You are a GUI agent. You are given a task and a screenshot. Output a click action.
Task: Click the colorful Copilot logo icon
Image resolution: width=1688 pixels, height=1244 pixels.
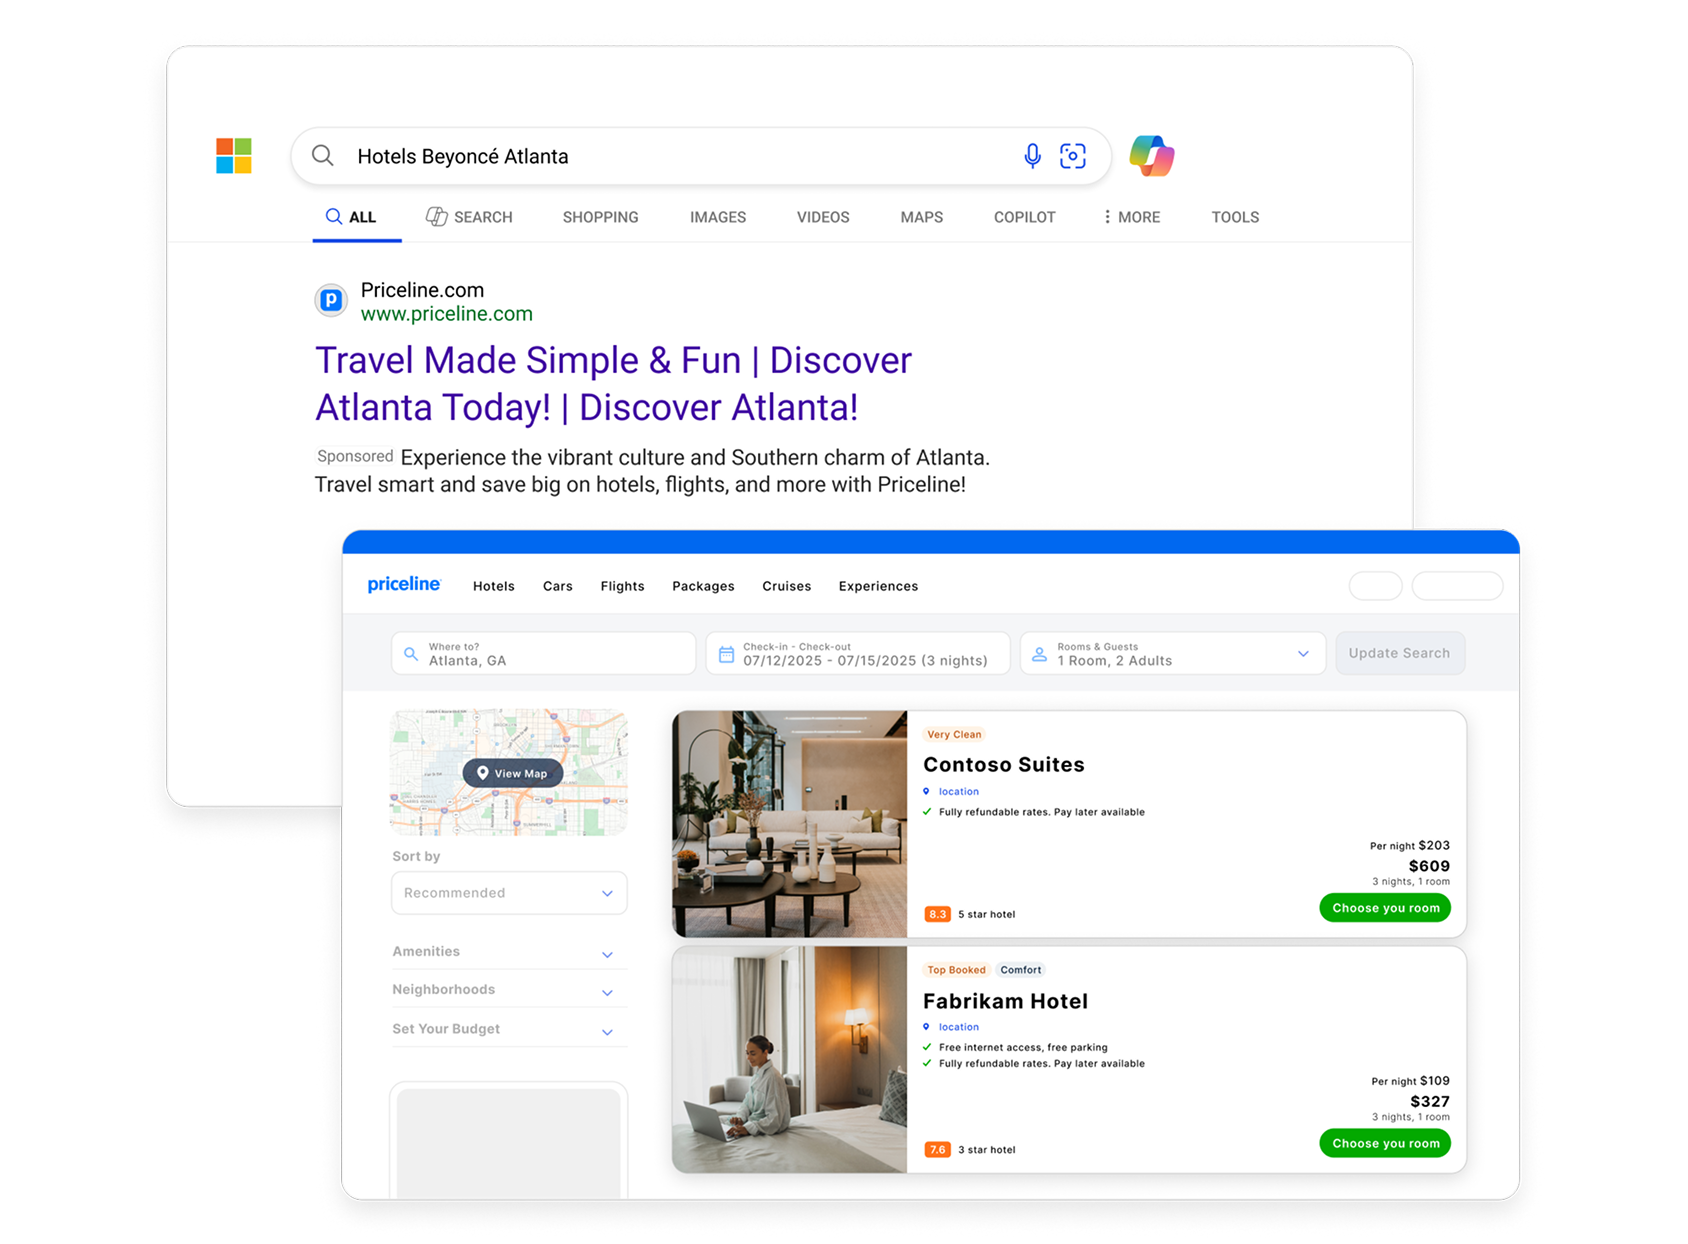(x=1151, y=156)
